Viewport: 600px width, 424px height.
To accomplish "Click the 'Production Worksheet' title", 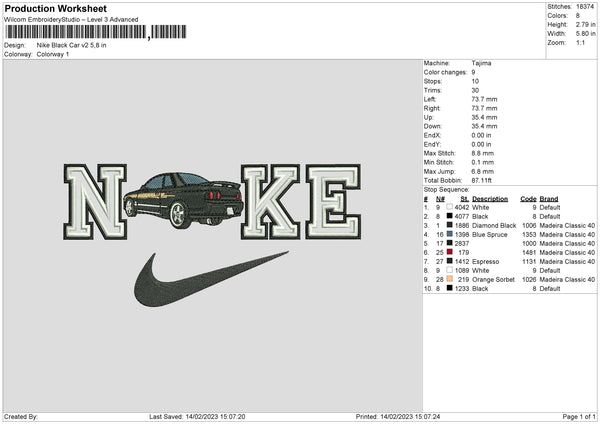I will tap(55, 8).
